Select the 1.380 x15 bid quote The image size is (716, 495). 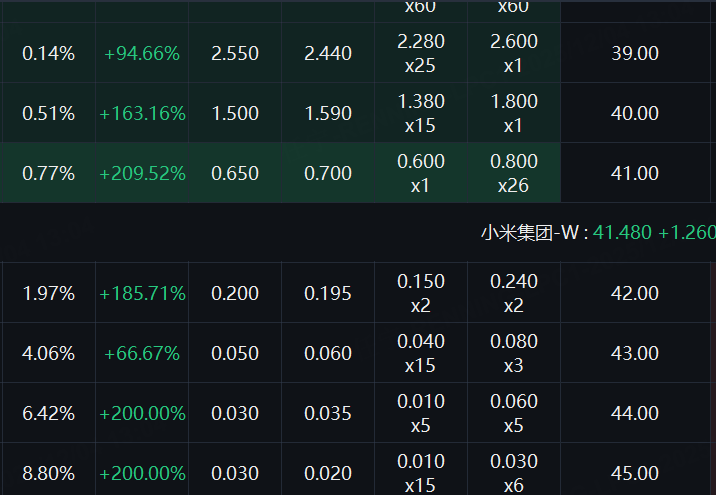(421, 113)
